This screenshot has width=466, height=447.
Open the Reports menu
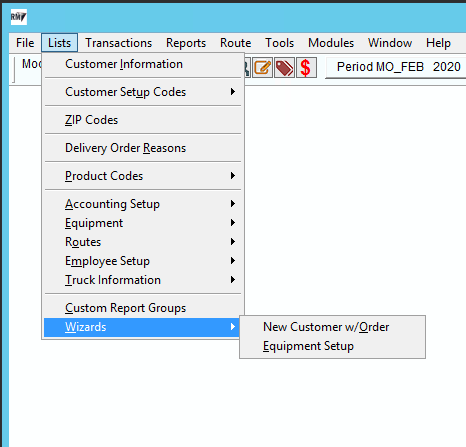pyautogui.click(x=186, y=43)
